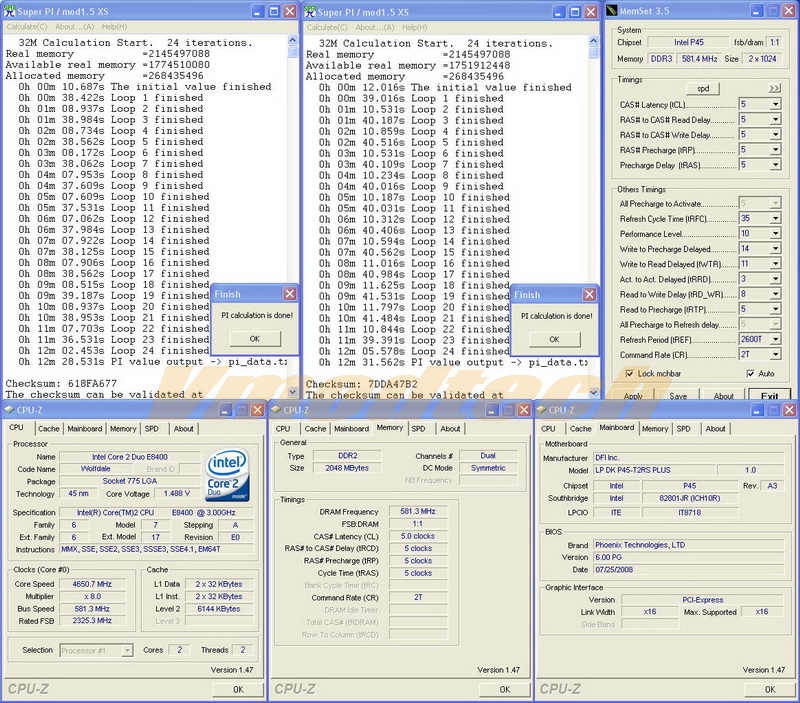Click OK in the left Finish dialog
The width and height of the screenshot is (800, 703).
pyautogui.click(x=255, y=338)
